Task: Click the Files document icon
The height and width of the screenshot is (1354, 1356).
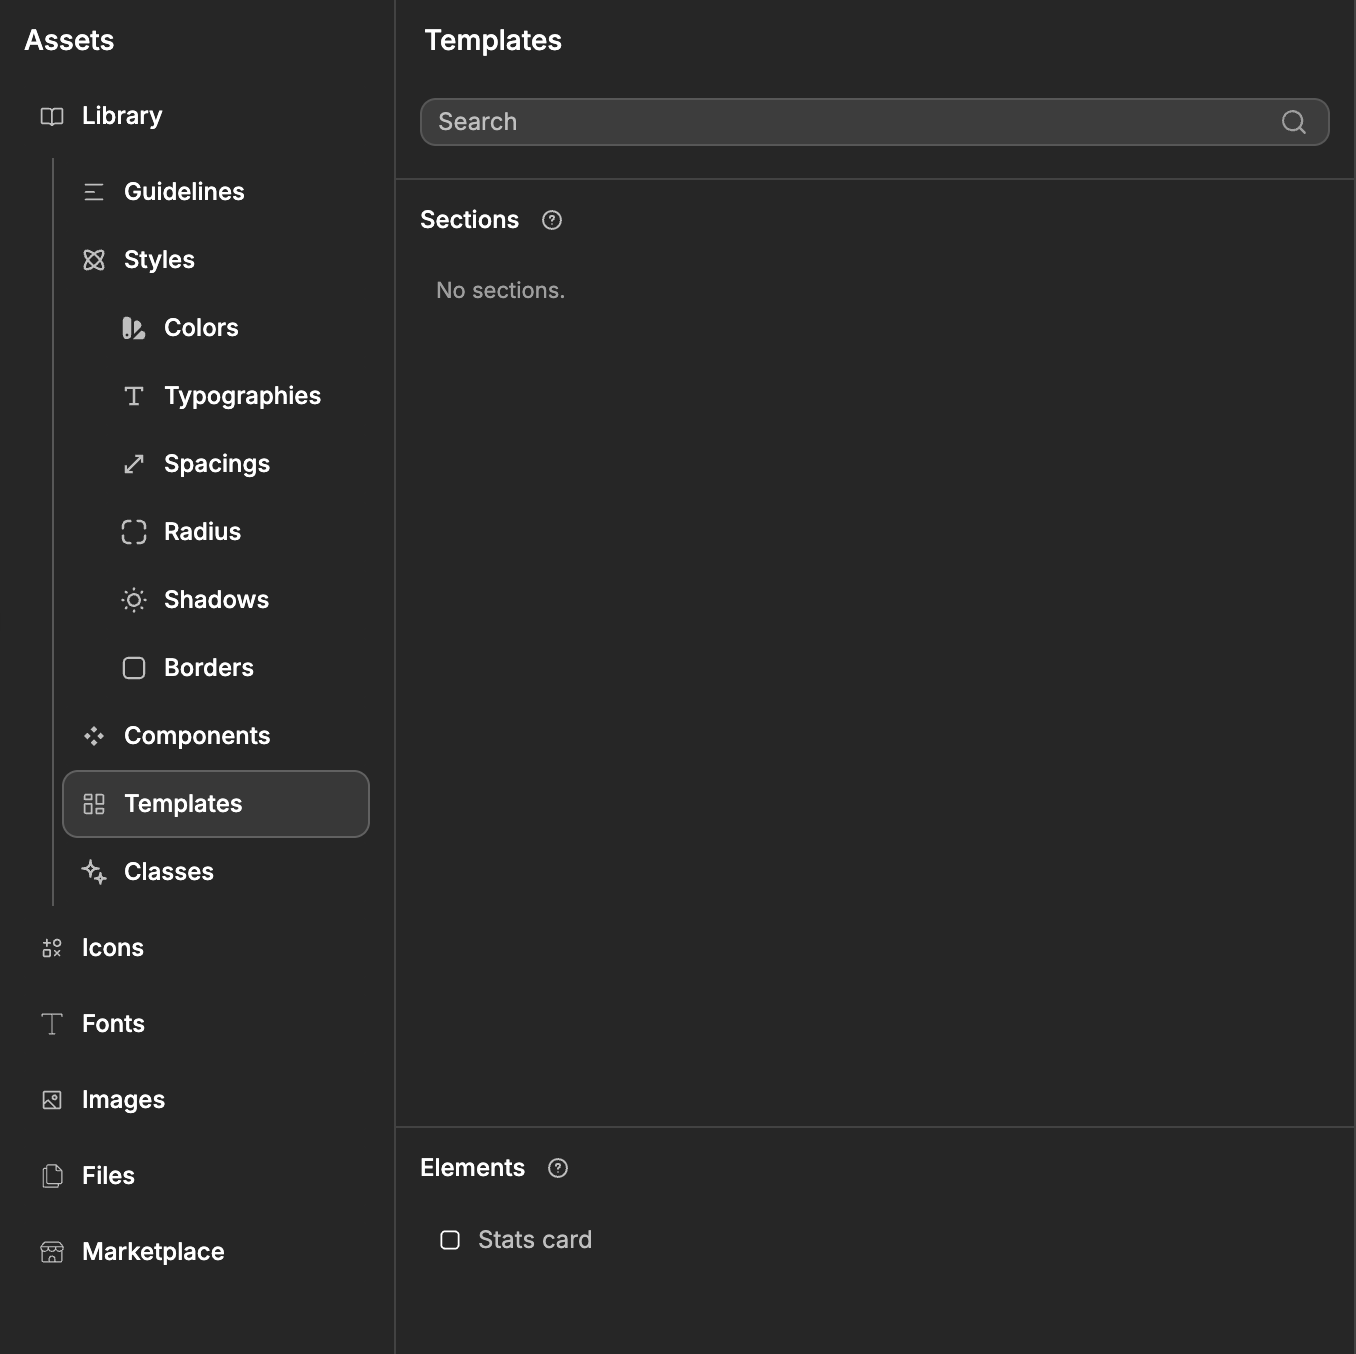Action: [52, 1176]
